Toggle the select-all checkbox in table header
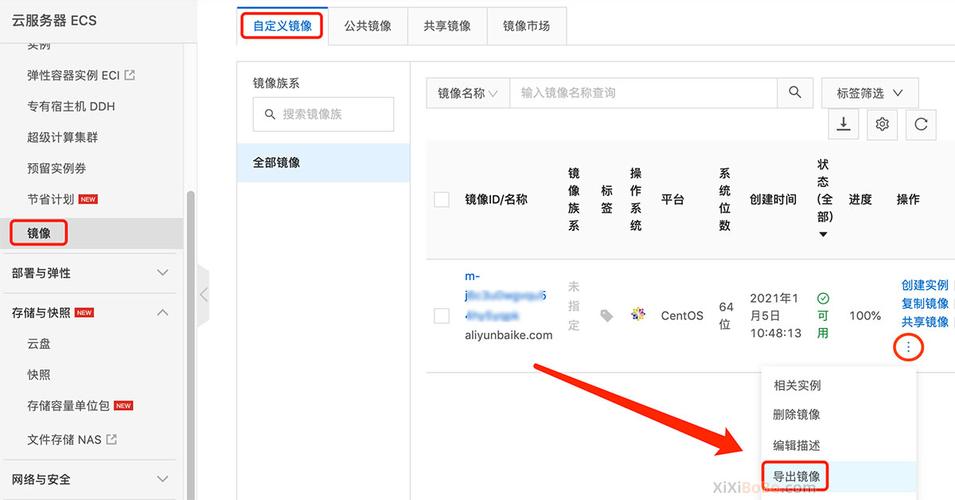Screen dimensions: 955x500 [442, 199]
